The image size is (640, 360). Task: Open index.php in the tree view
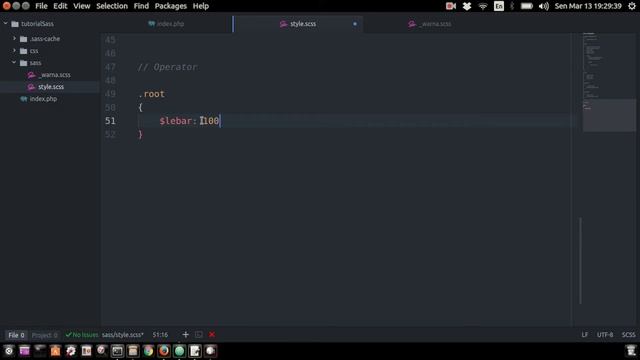[x=43, y=99]
